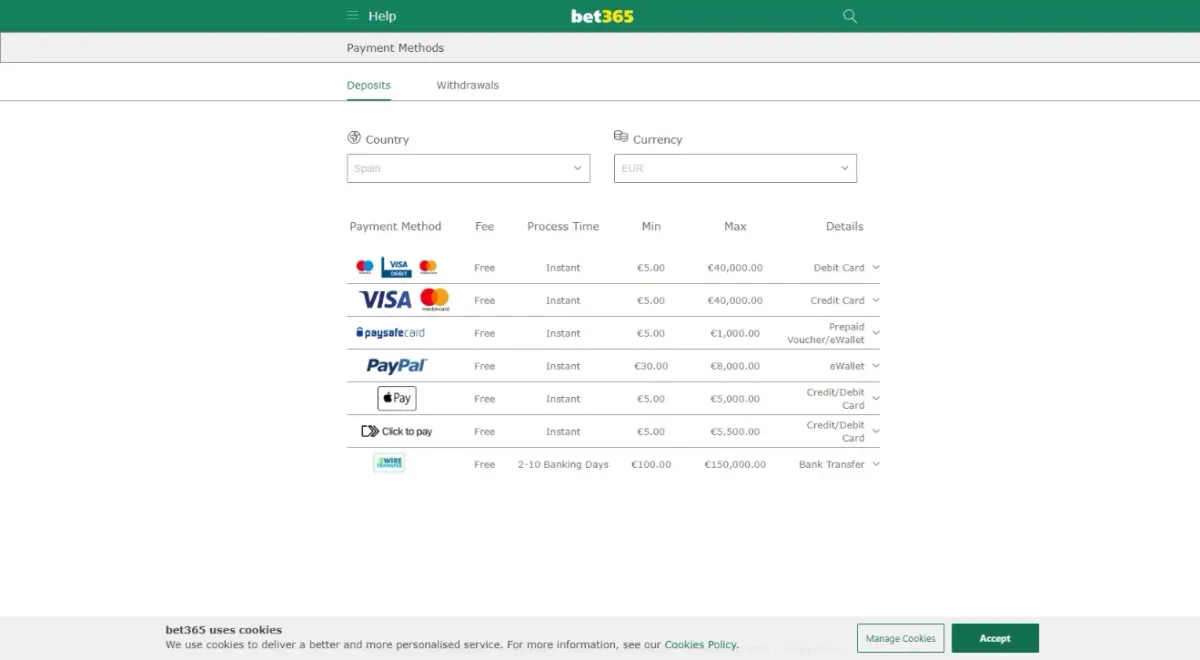This screenshot has height=660, width=1200.
Task: Click the 2-10 Banking Days value
Action: tap(563, 464)
